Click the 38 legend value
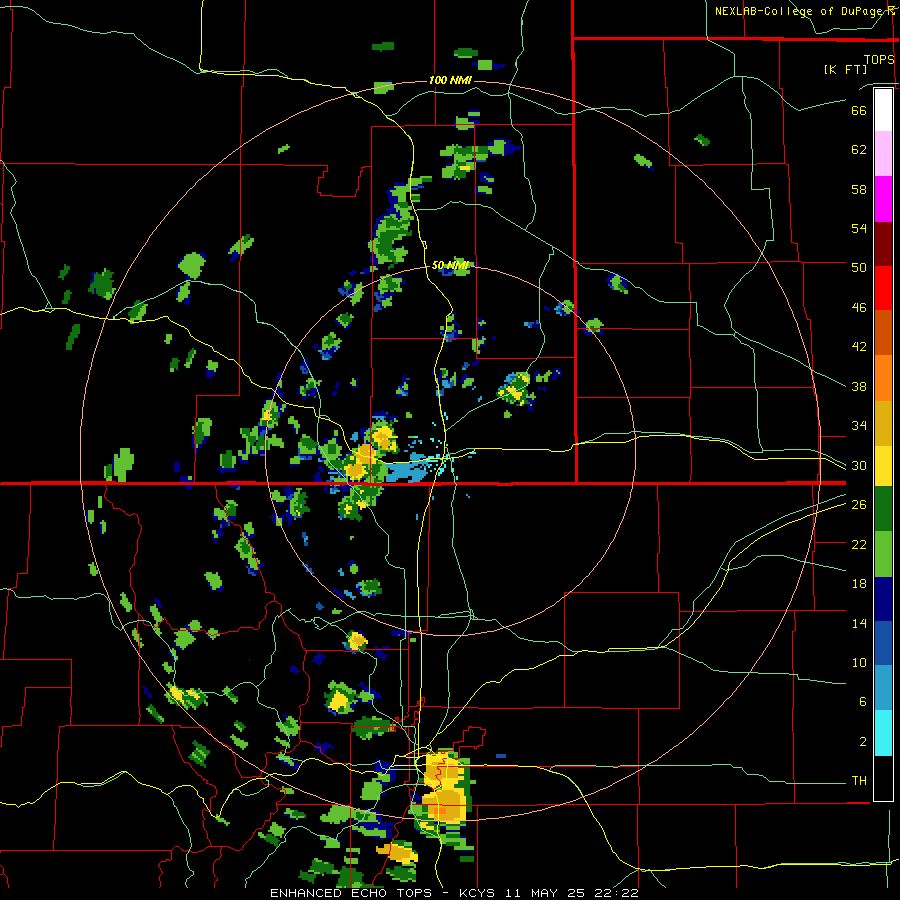This screenshot has width=900, height=900. [859, 386]
